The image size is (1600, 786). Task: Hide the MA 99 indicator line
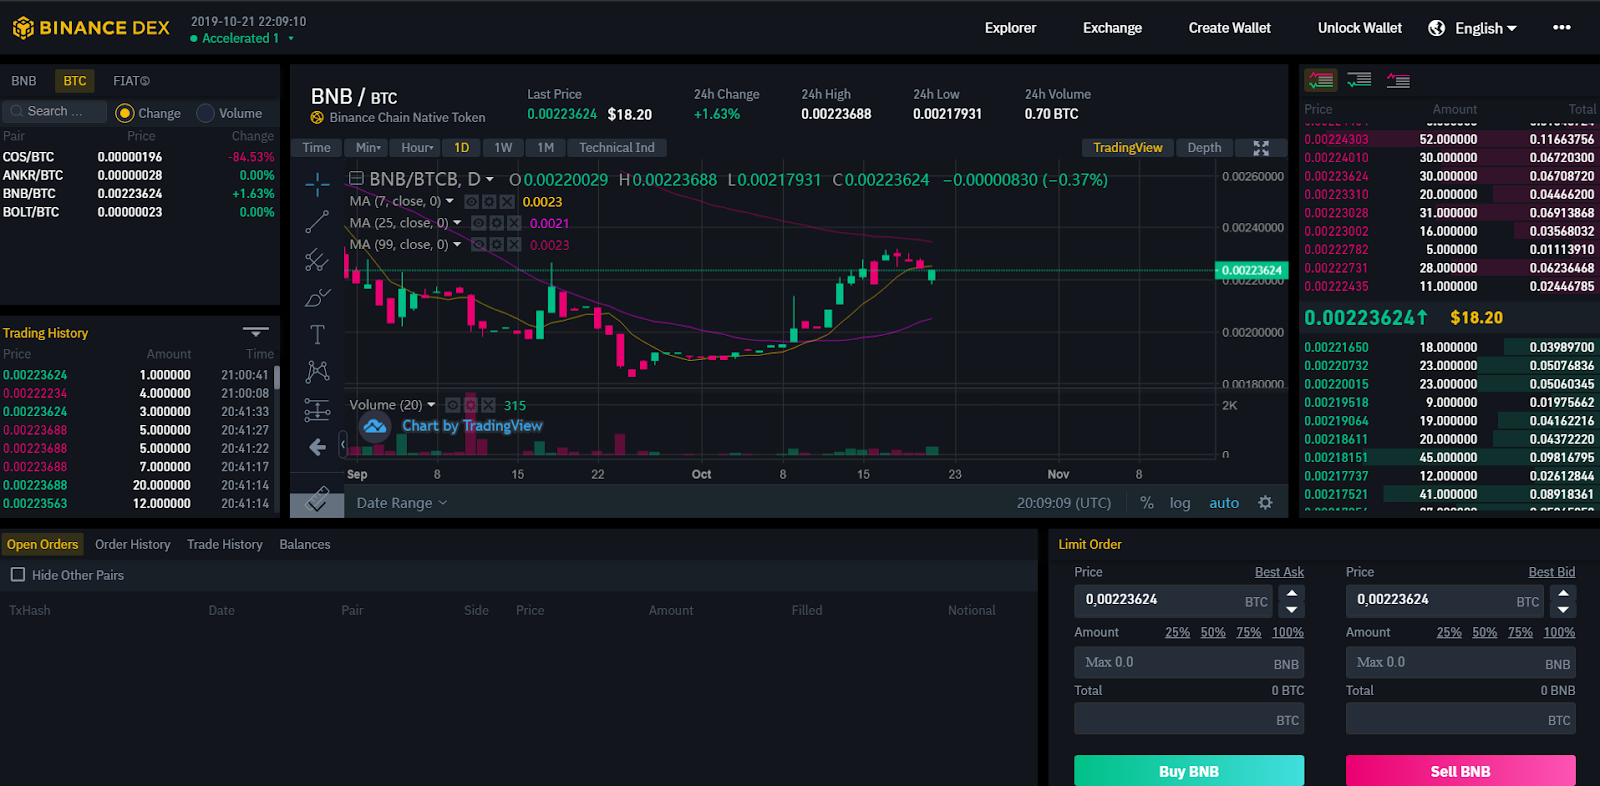478,245
